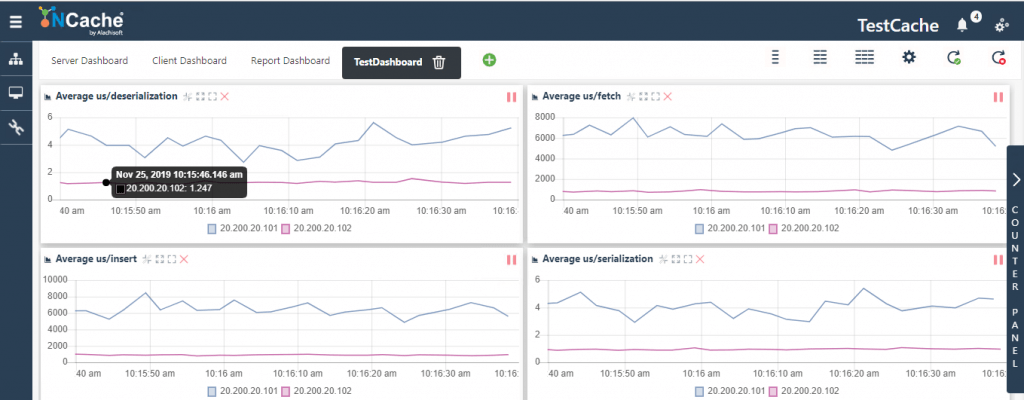Image resolution: width=1024 pixels, height=400 pixels.
Task: Click the monitor icon in sidebar
Action: pyautogui.click(x=15, y=93)
